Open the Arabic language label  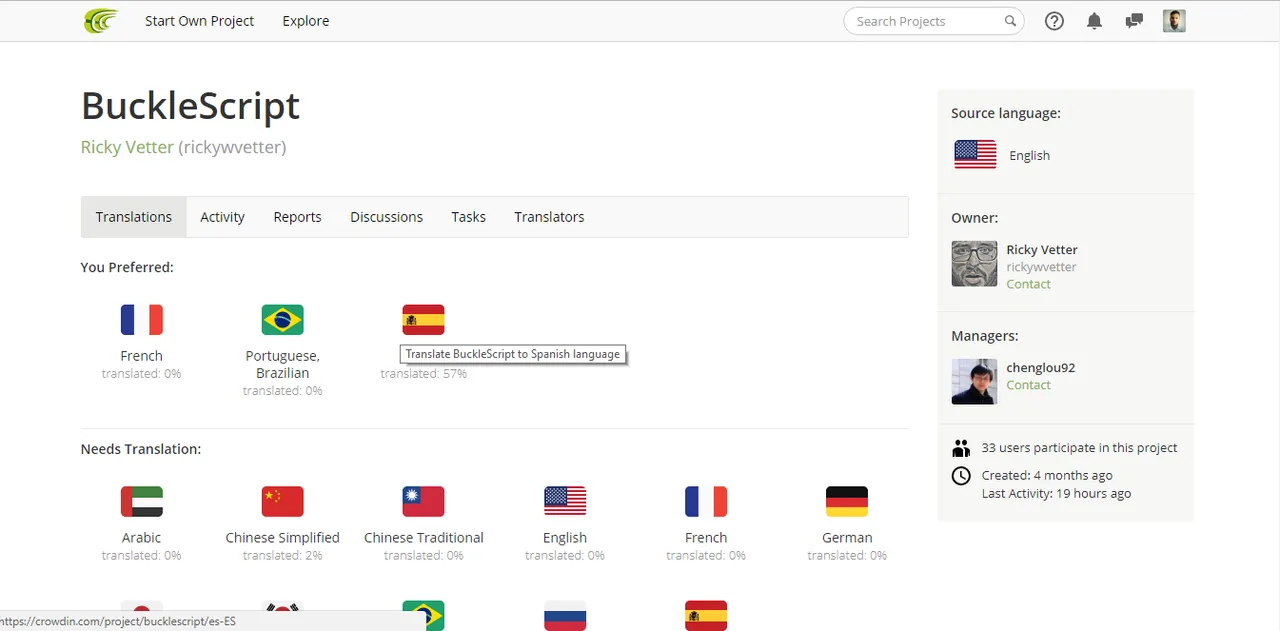tap(141, 538)
